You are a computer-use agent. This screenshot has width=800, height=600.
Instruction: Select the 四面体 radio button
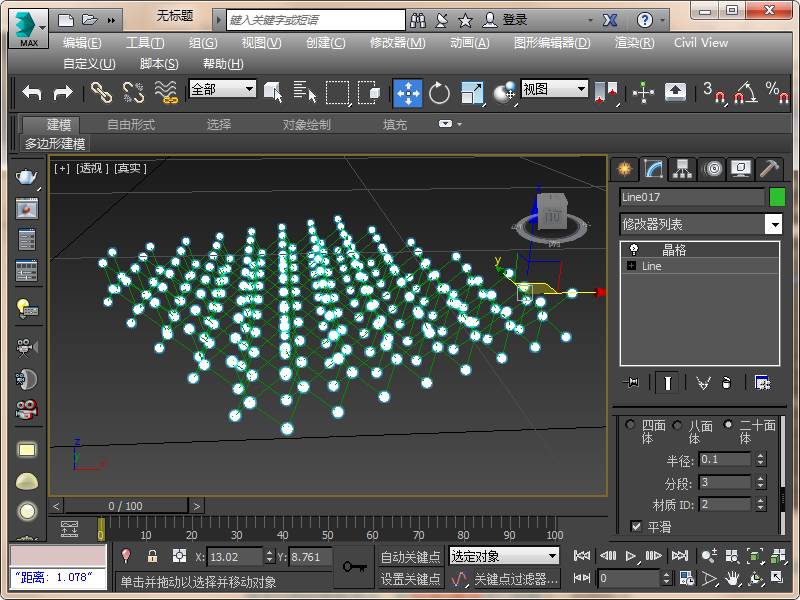coord(630,425)
